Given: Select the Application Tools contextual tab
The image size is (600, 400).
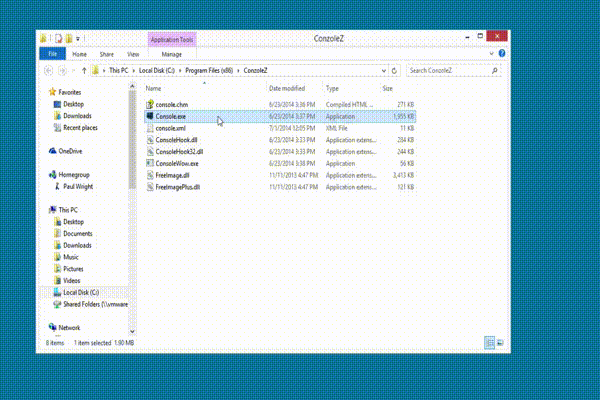Looking at the screenshot, I should 172,39.
